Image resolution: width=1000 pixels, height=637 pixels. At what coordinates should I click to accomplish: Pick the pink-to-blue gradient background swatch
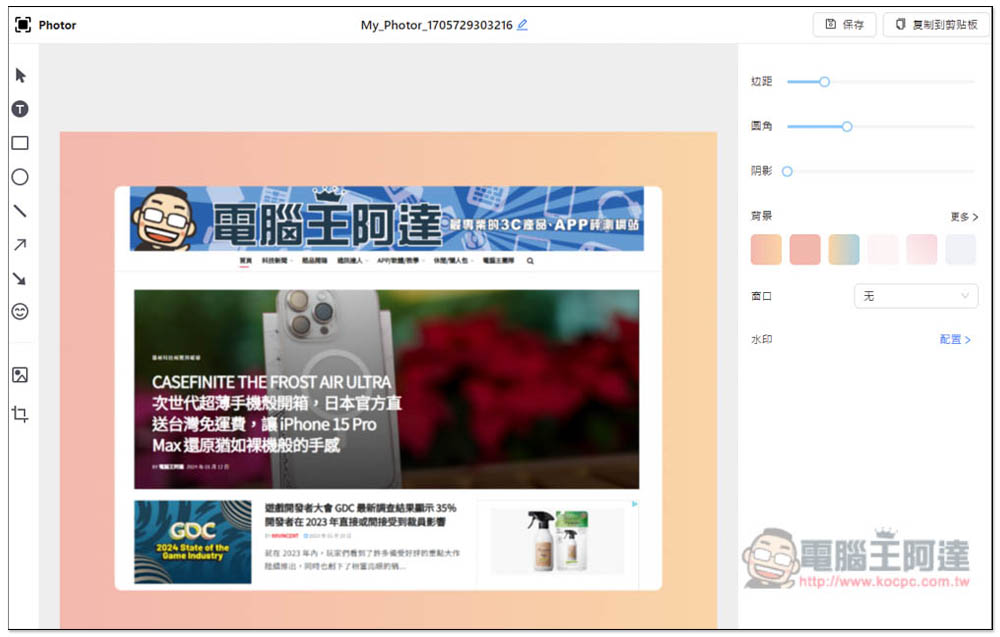pyautogui.click(x=844, y=250)
